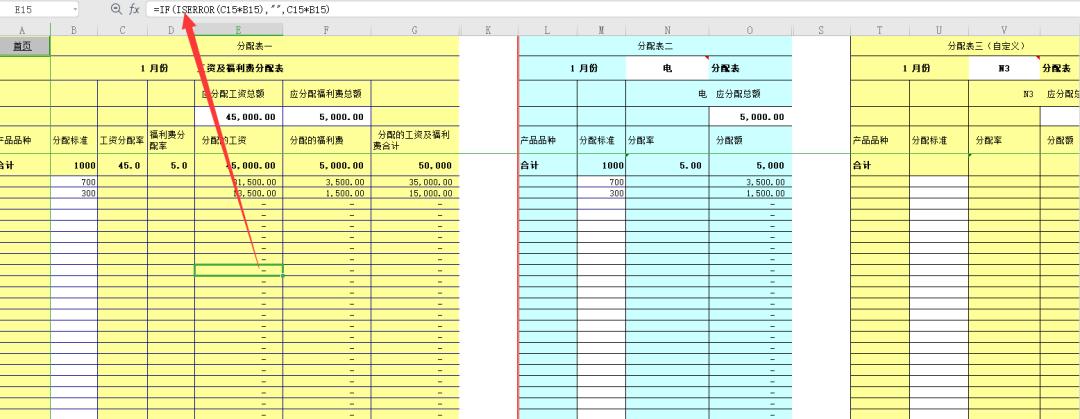Click the 分配表三（自定义） title cell
The height and width of the screenshot is (419, 1080).
pos(986,46)
